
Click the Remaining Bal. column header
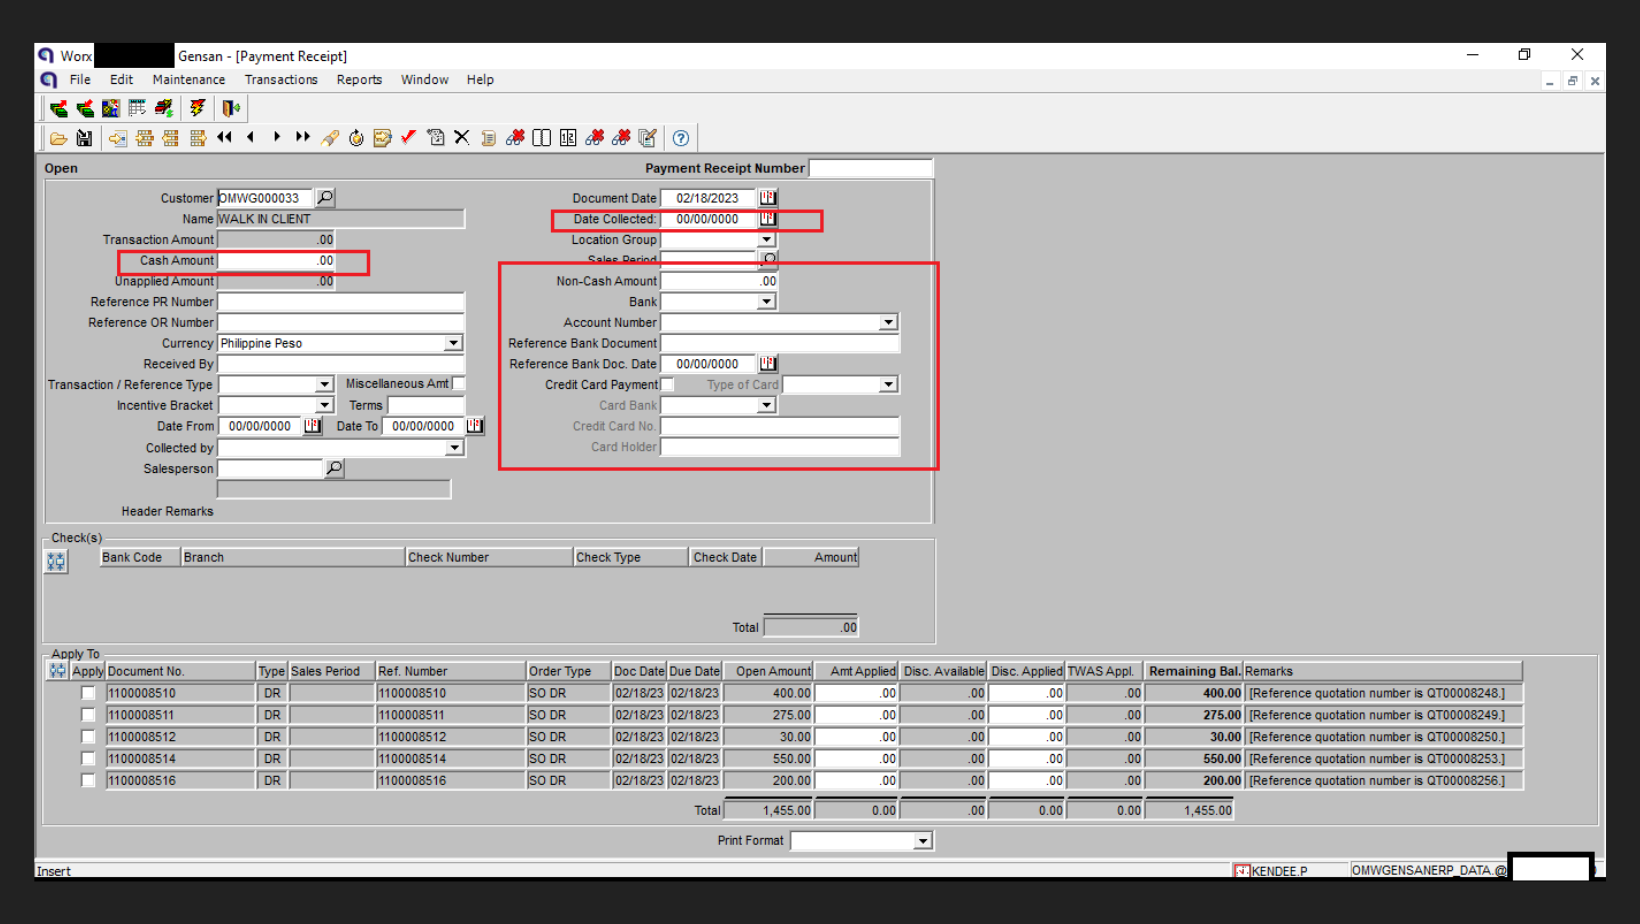1194,671
